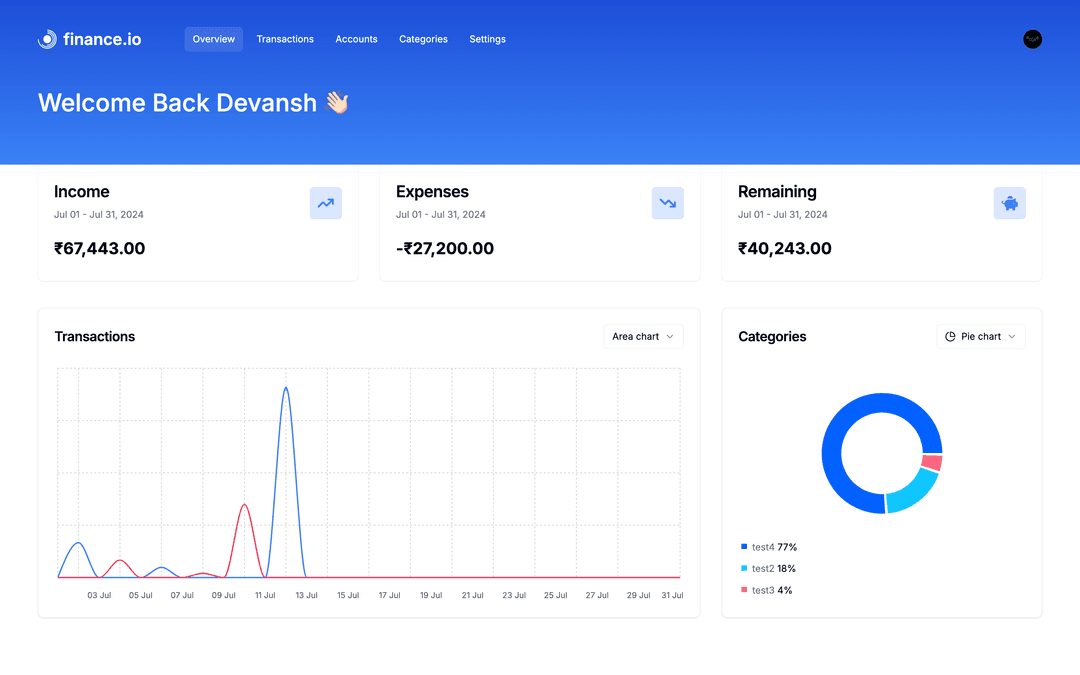Click the Categories navigation link
Screen dimensions: 1080x675
pos(423,39)
